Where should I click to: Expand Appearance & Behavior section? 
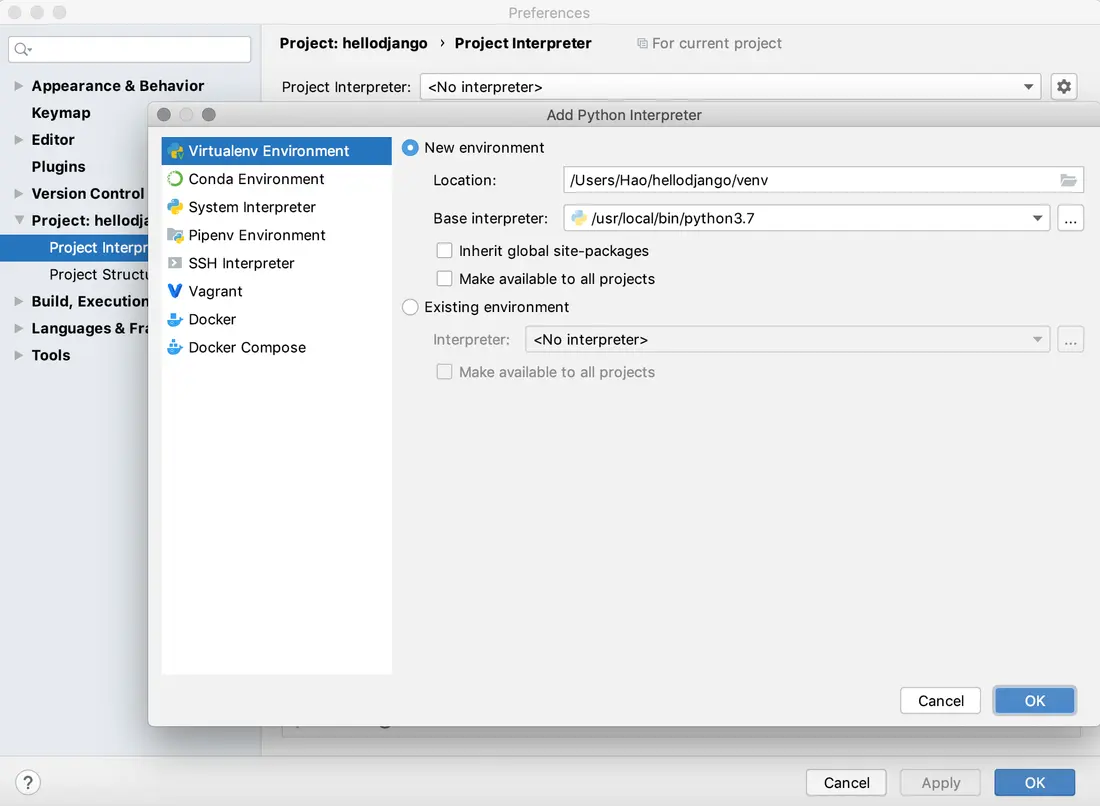(18, 86)
